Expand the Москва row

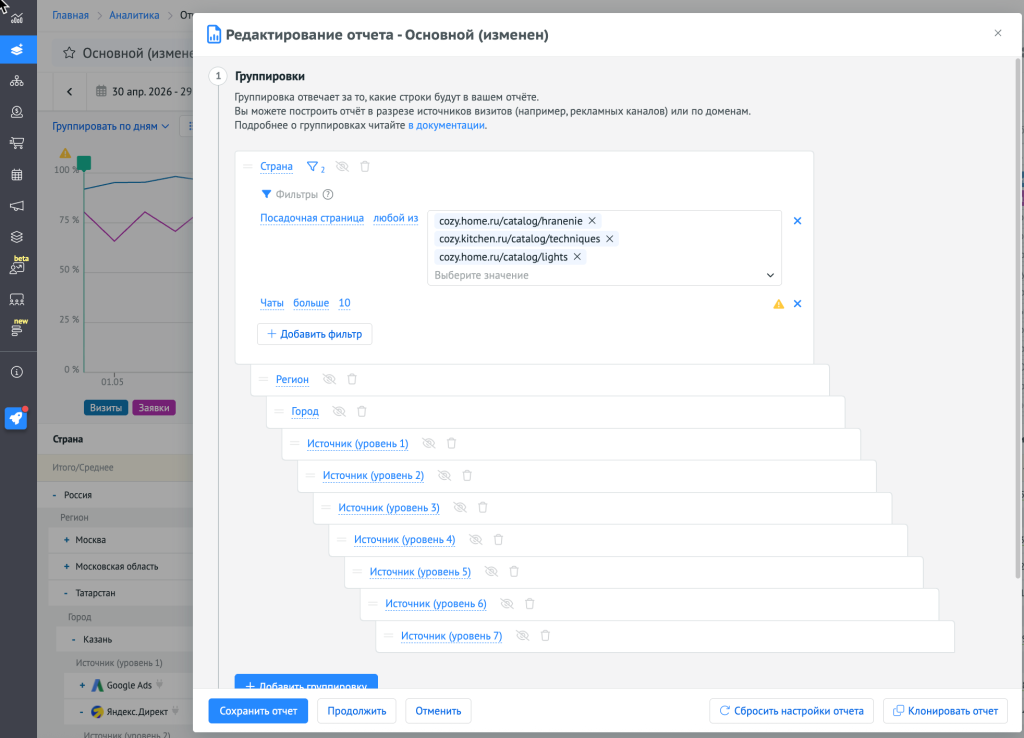pos(66,540)
